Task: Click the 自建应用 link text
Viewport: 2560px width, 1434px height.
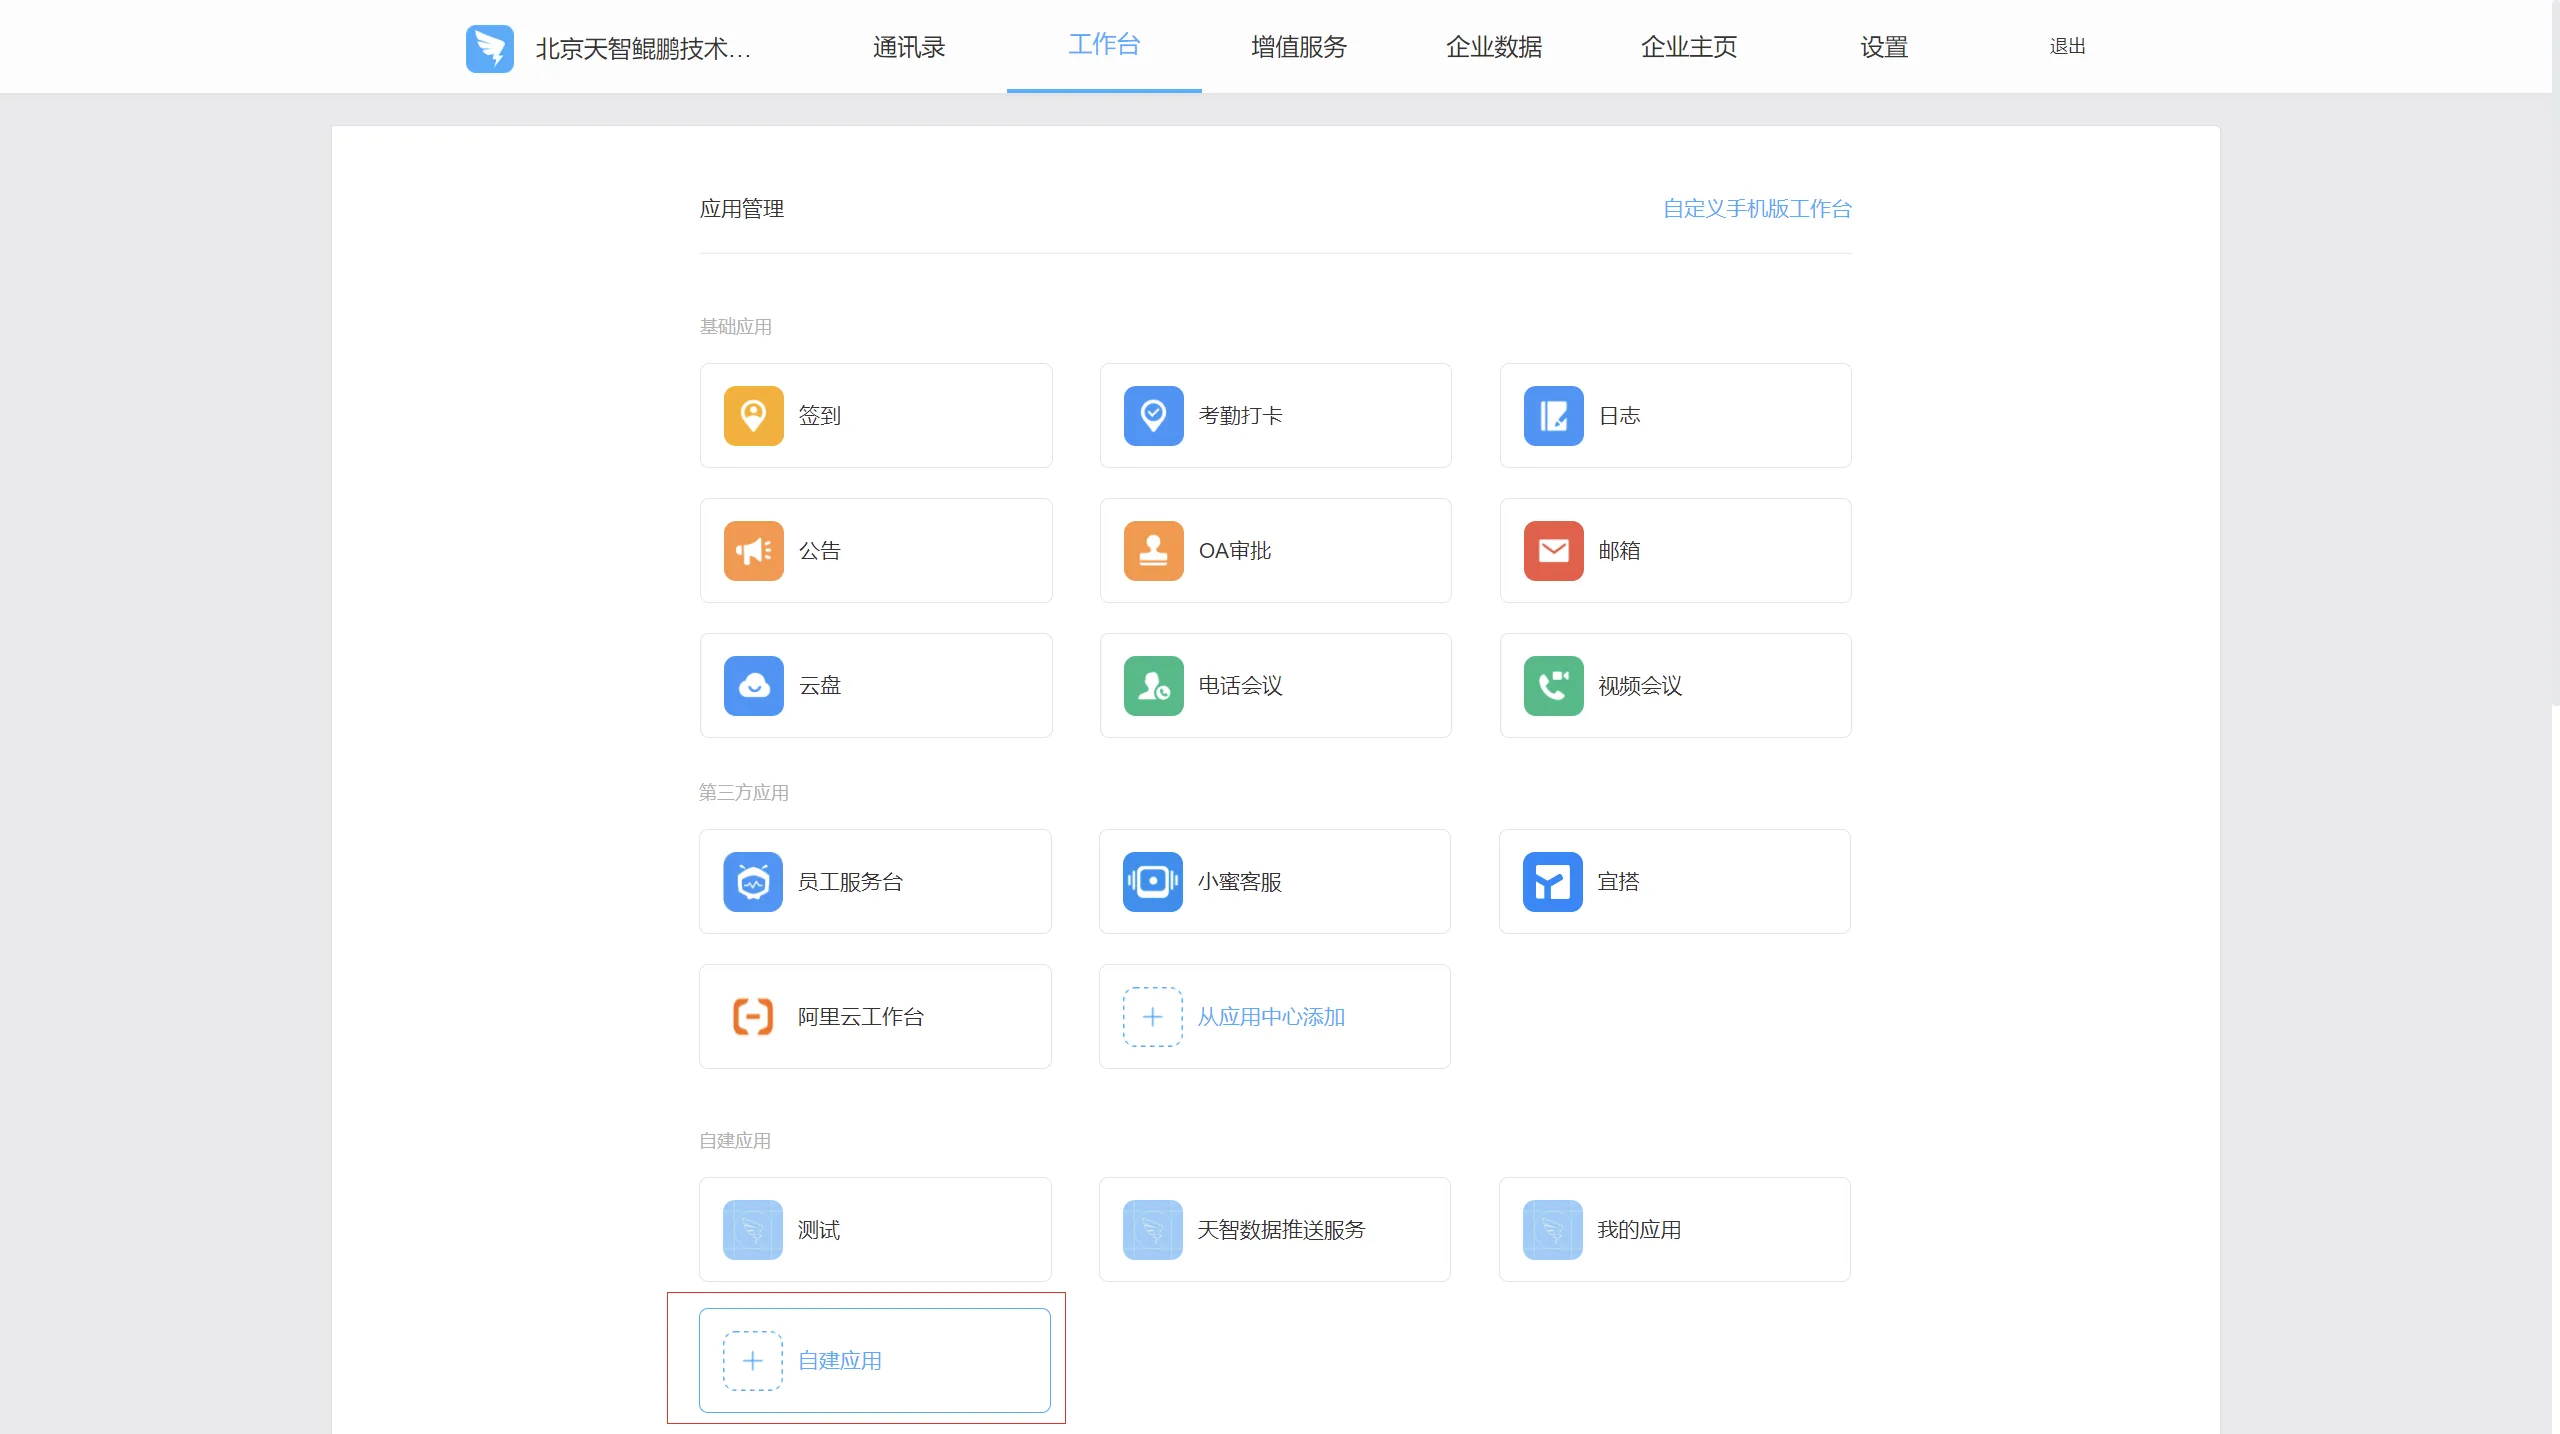Action: (839, 1360)
